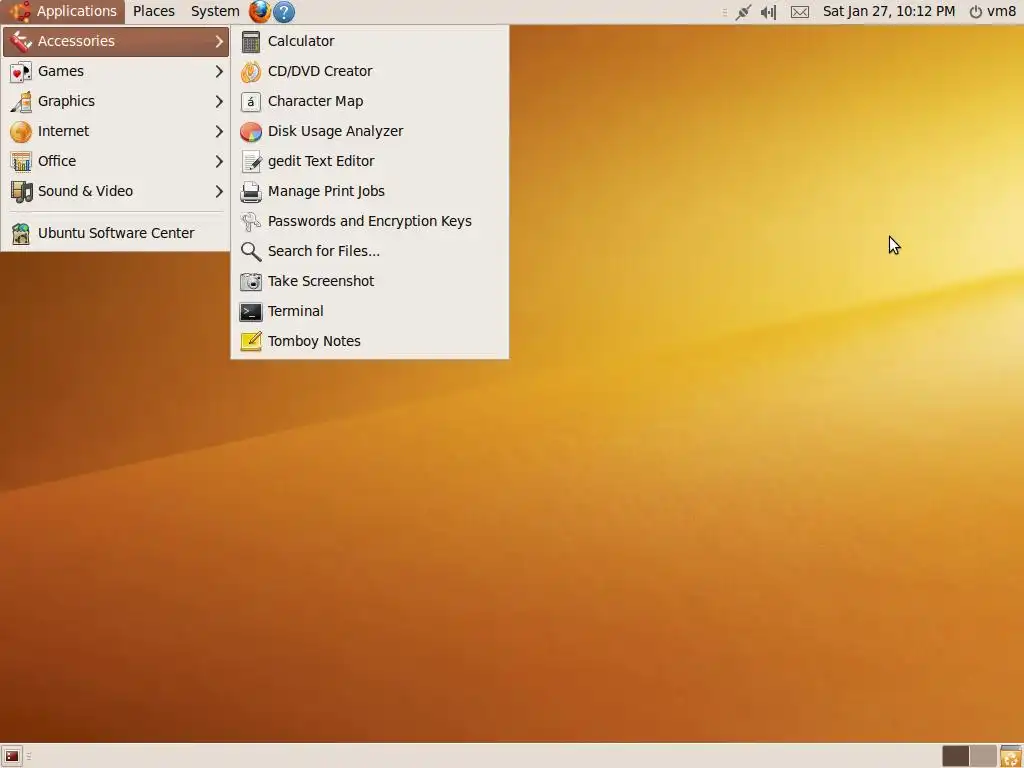
Task: Click the clock showing Sat Jan 27
Action: pos(889,11)
